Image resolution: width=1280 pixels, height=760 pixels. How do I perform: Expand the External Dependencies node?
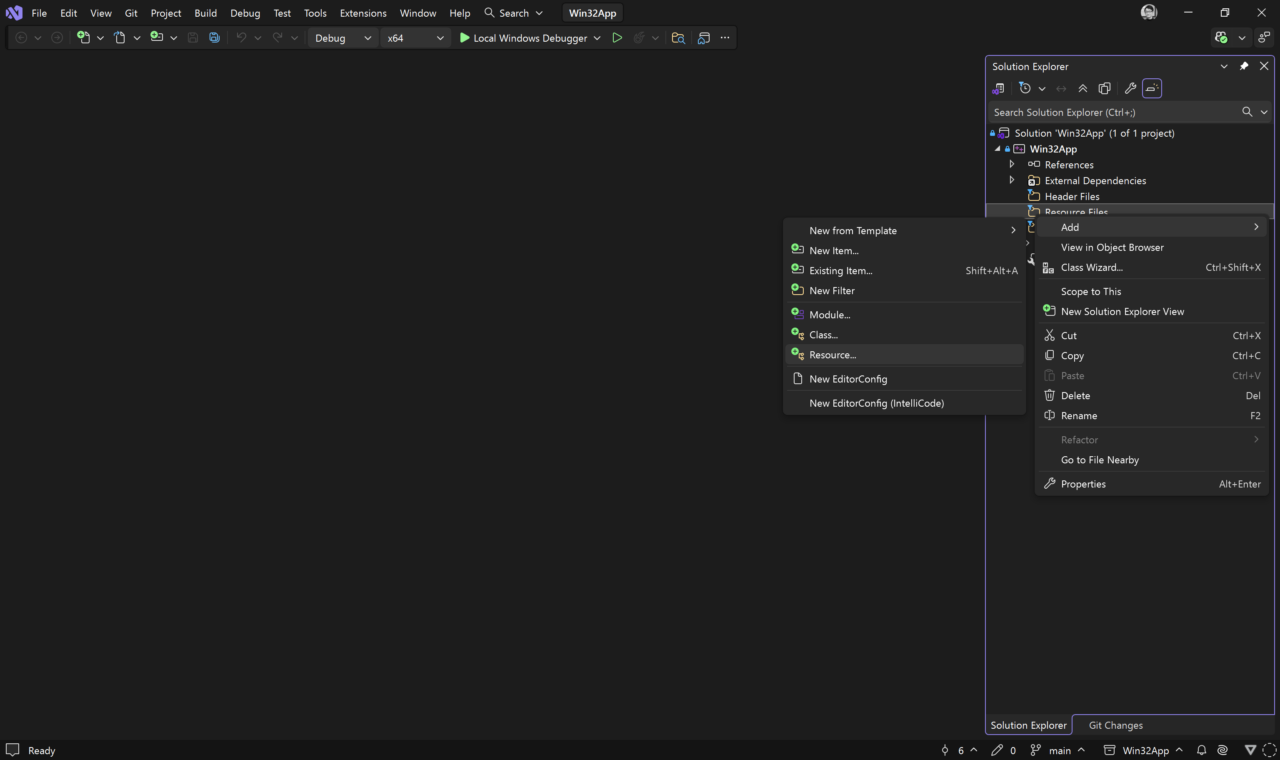[1012, 181]
